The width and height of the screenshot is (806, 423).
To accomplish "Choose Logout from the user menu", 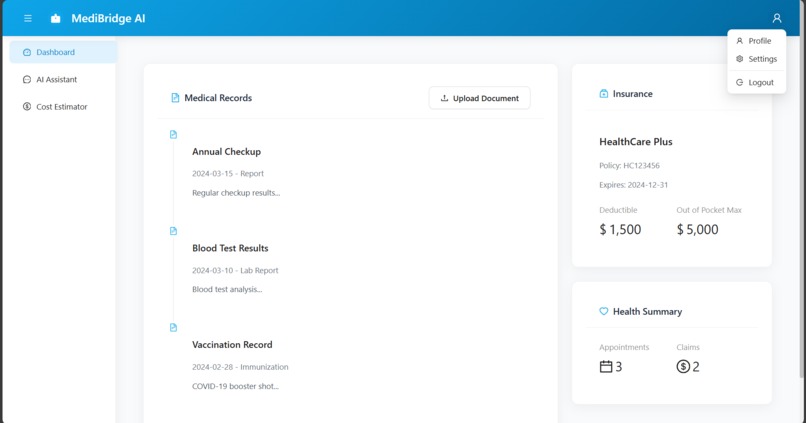I will pyautogui.click(x=757, y=82).
